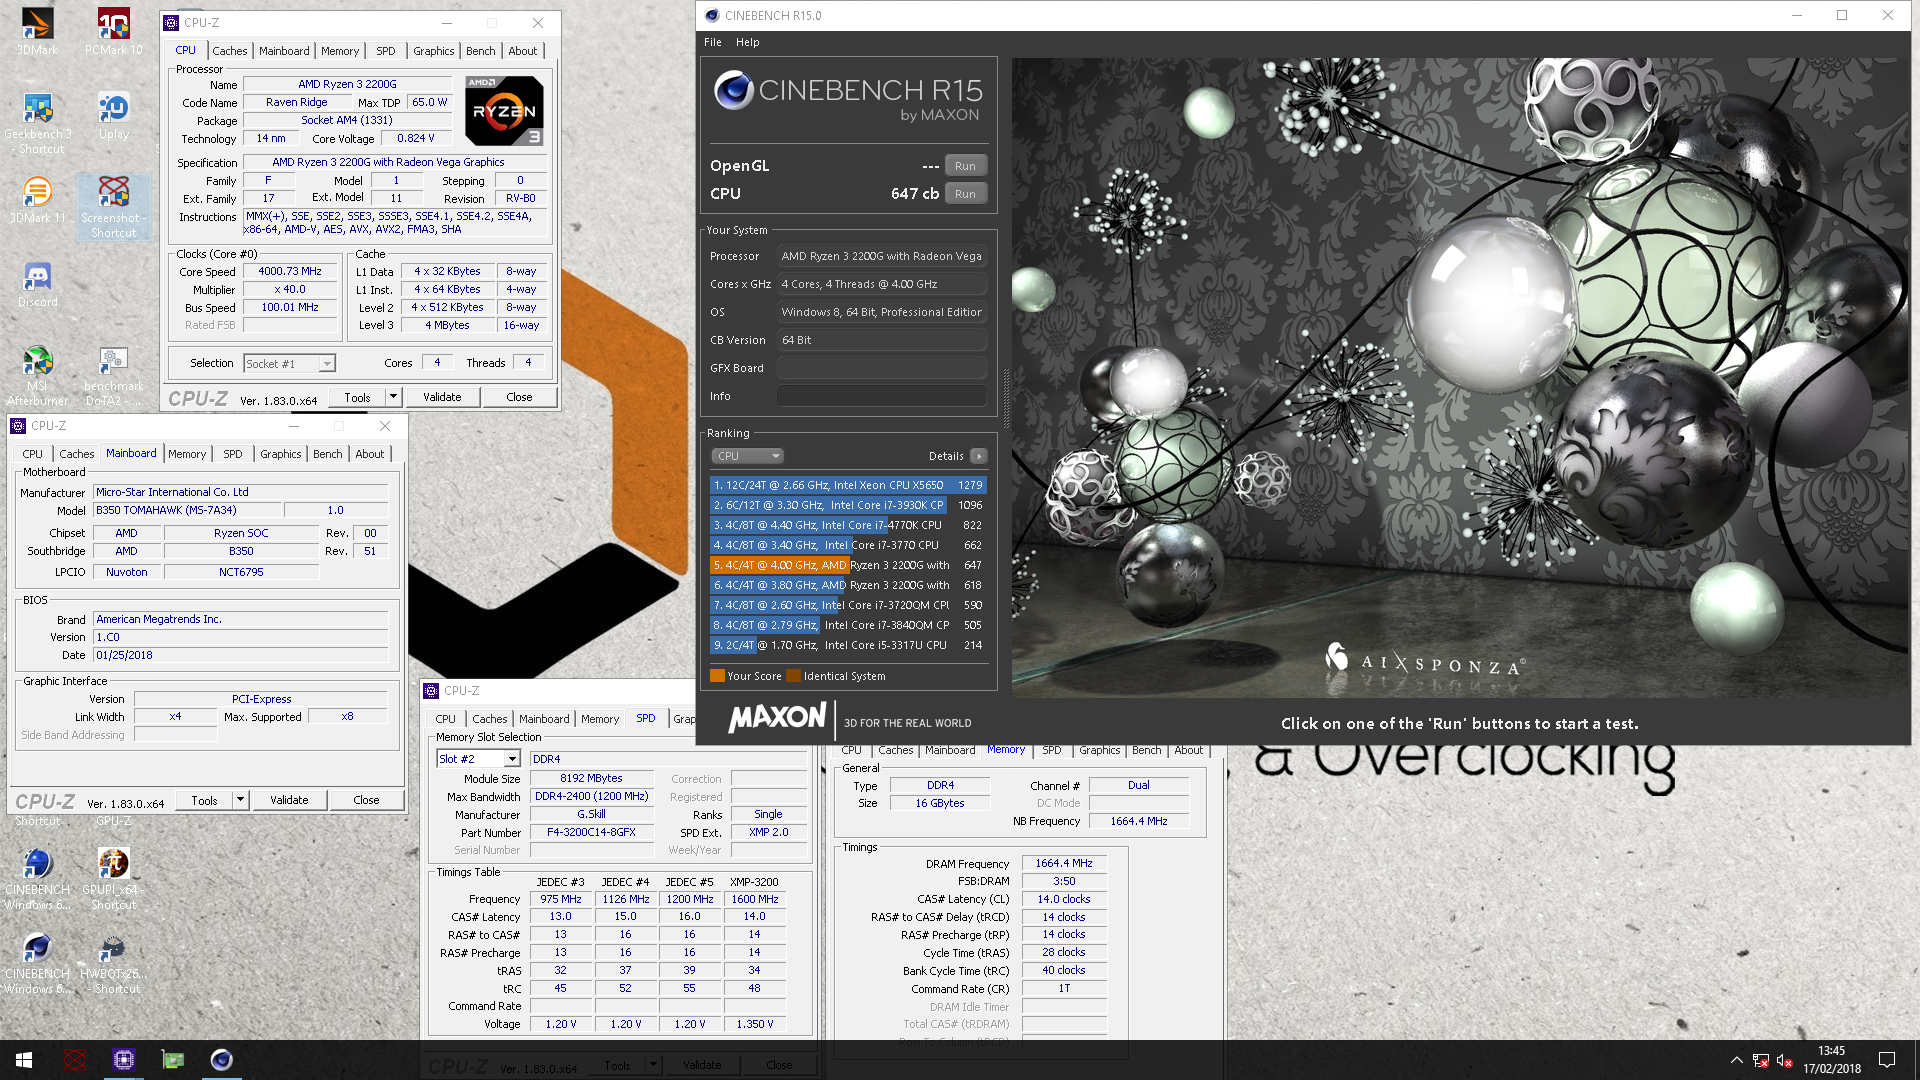Open the CPU ranking type dropdown
The image size is (1920, 1080).
[x=747, y=456]
